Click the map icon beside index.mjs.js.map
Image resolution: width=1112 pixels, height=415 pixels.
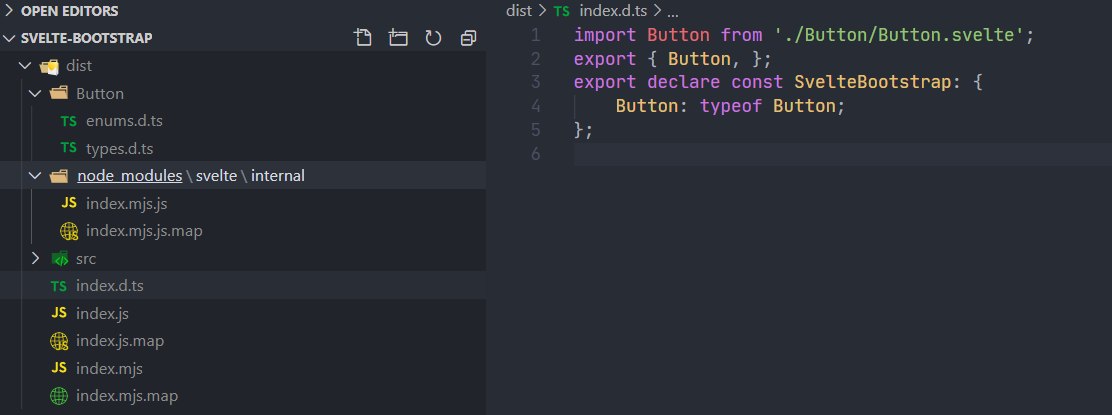coord(69,231)
